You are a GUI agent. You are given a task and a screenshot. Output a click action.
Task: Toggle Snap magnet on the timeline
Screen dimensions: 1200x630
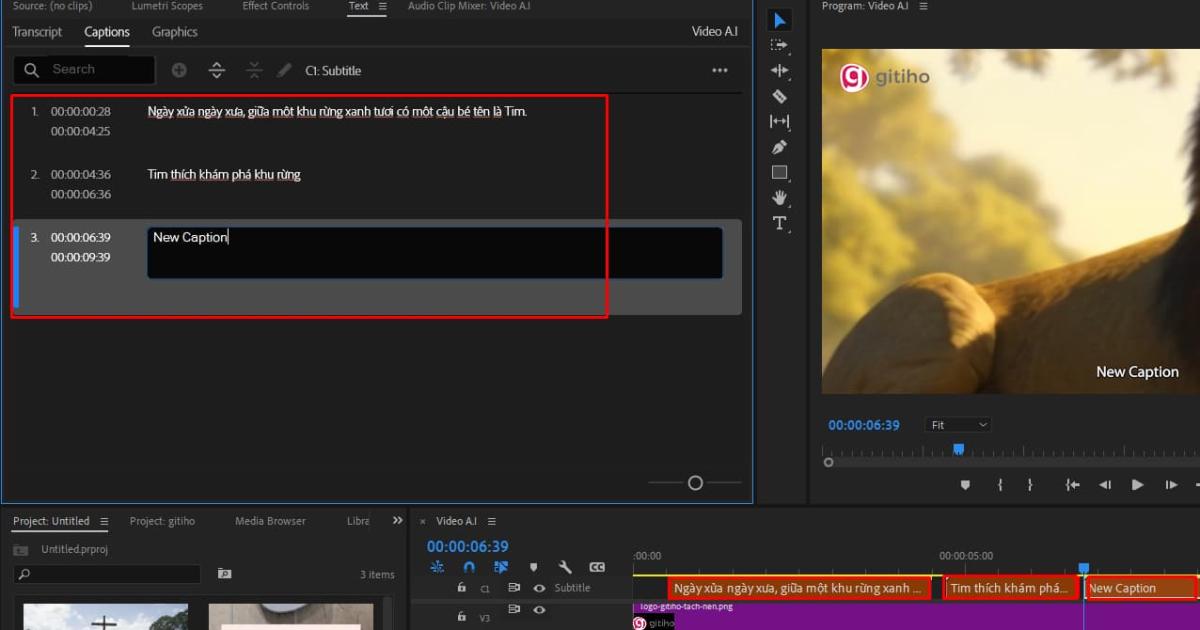pyautogui.click(x=468, y=567)
